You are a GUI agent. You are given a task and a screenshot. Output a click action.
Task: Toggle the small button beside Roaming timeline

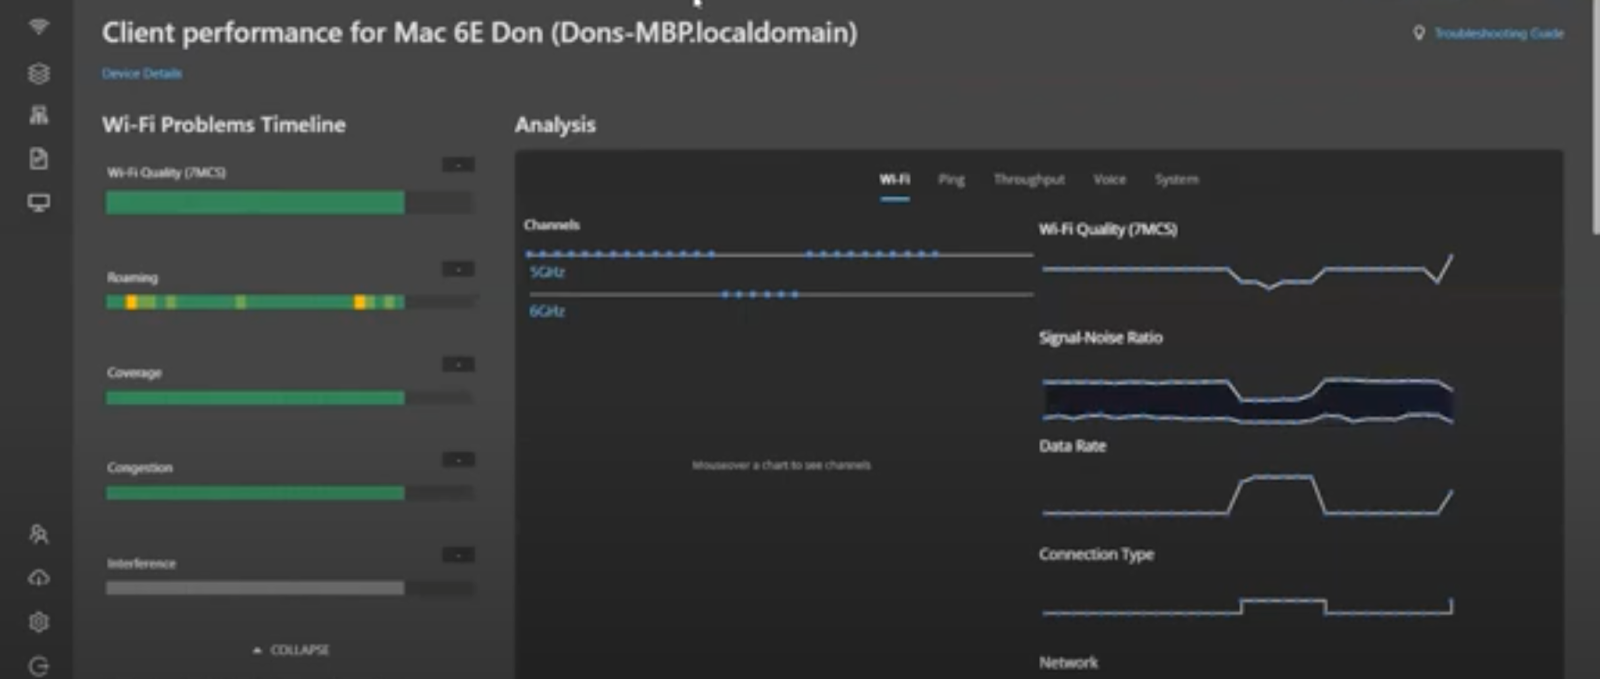coord(458,269)
